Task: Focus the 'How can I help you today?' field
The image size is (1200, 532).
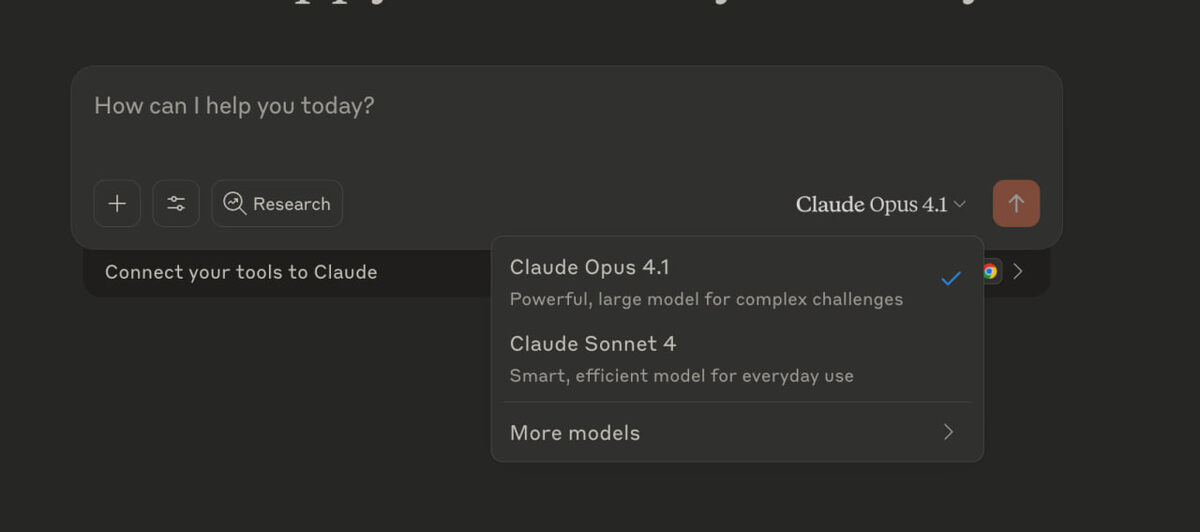Action: click(234, 106)
